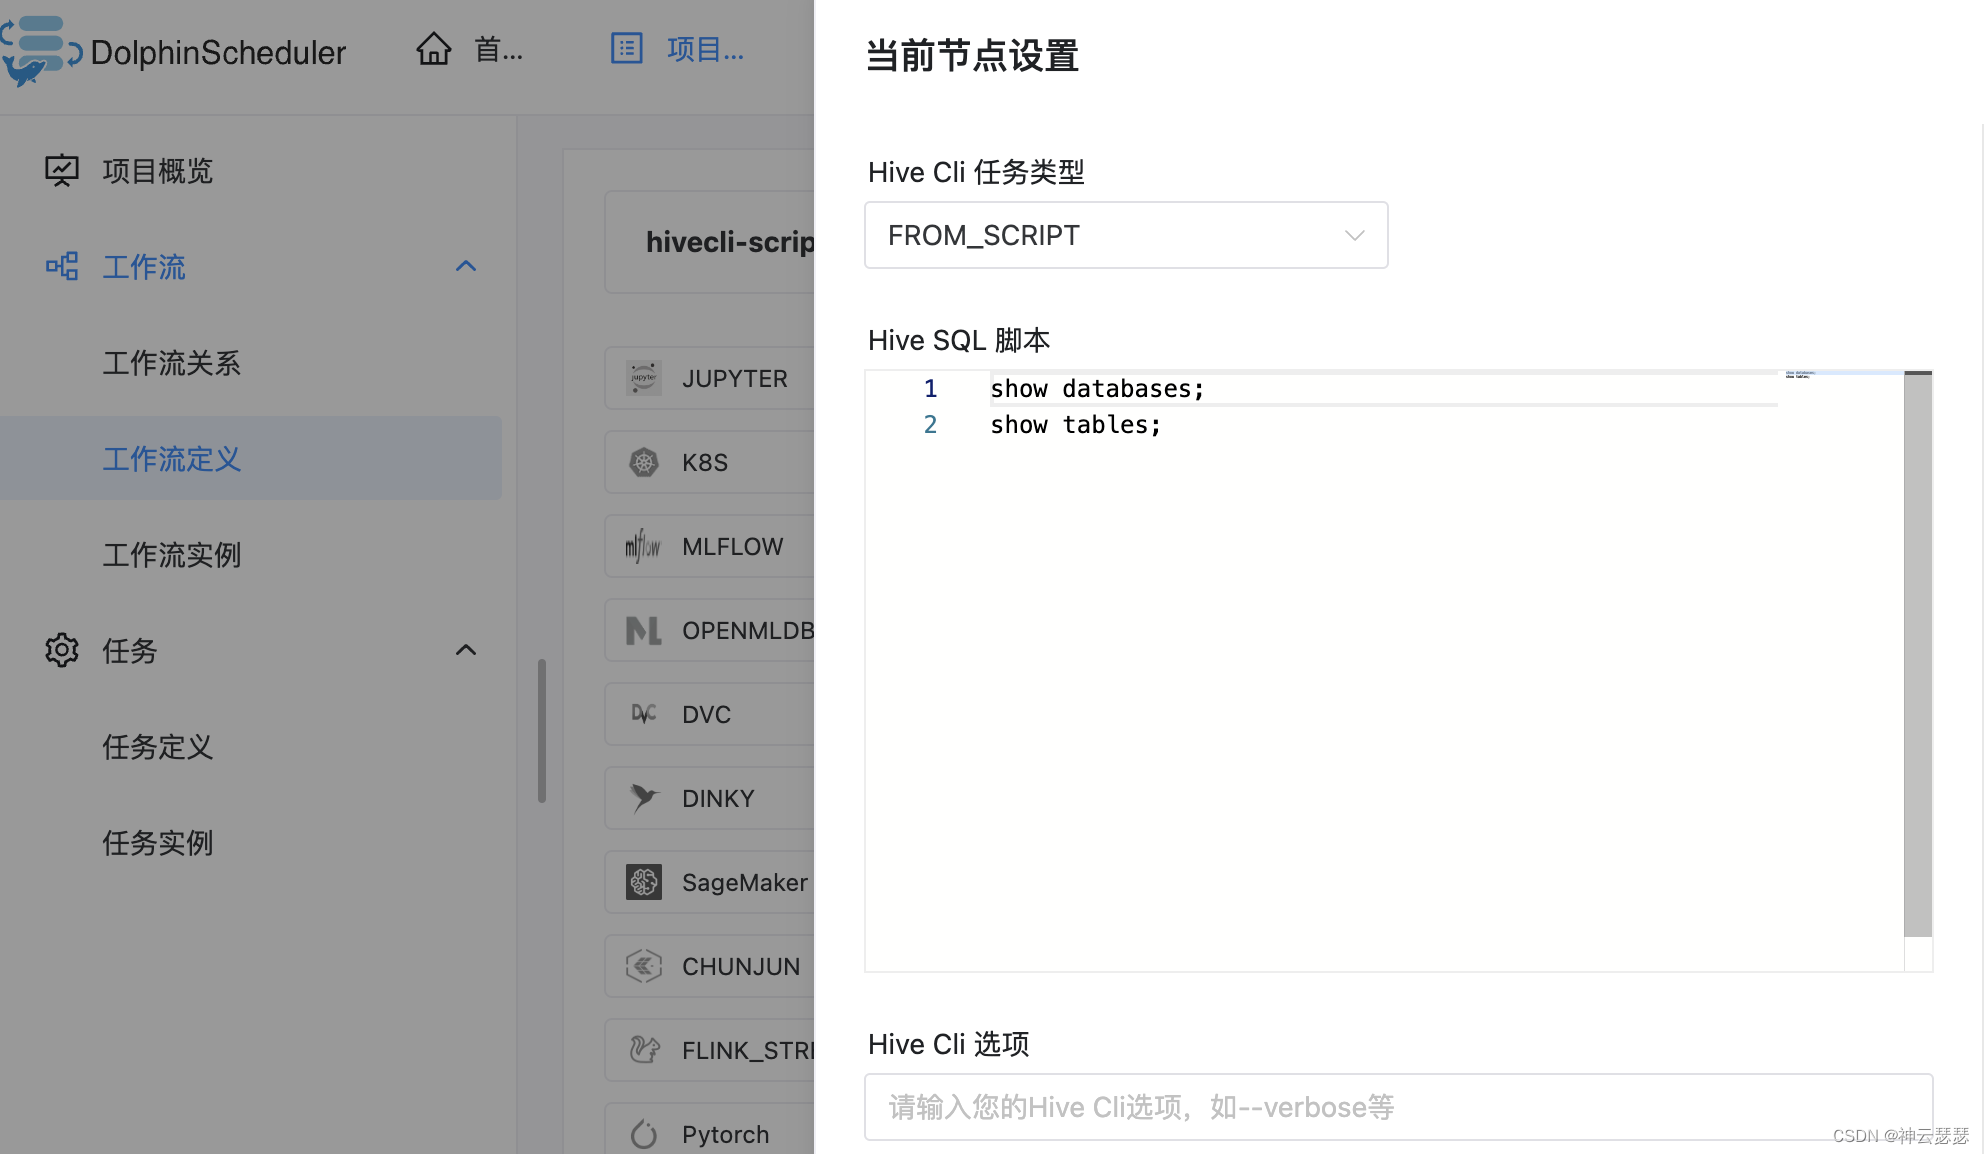Open 任务定义 menu item
The image size is (1984, 1154).
coord(157,747)
